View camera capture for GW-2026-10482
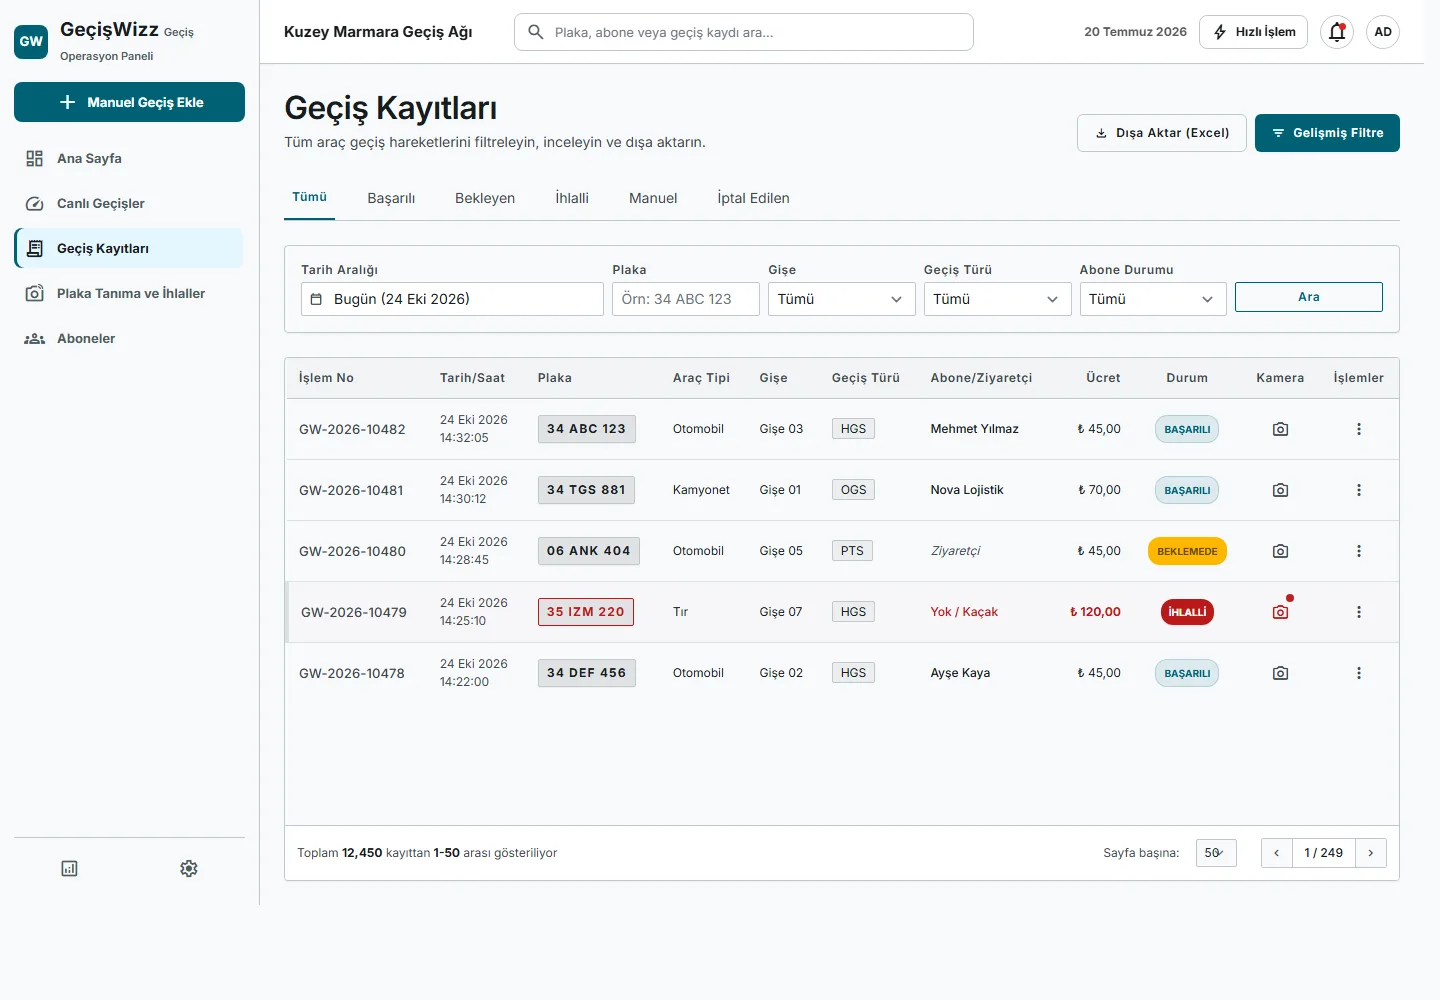1440x1000 pixels. (1280, 429)
